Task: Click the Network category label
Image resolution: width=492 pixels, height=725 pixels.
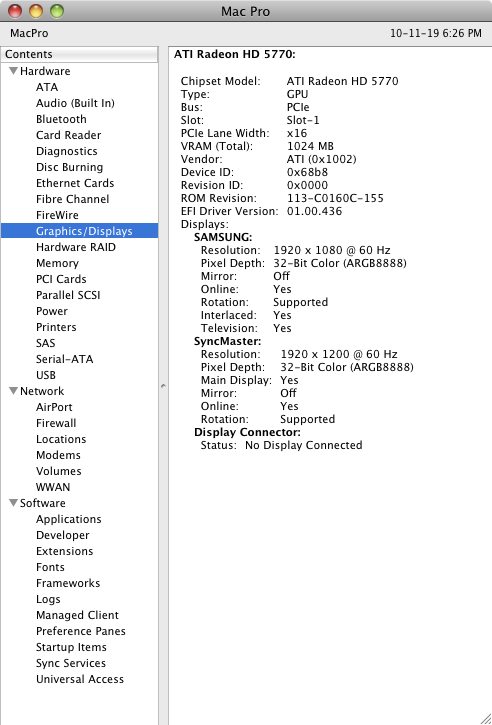Action: tap(42, 391)
